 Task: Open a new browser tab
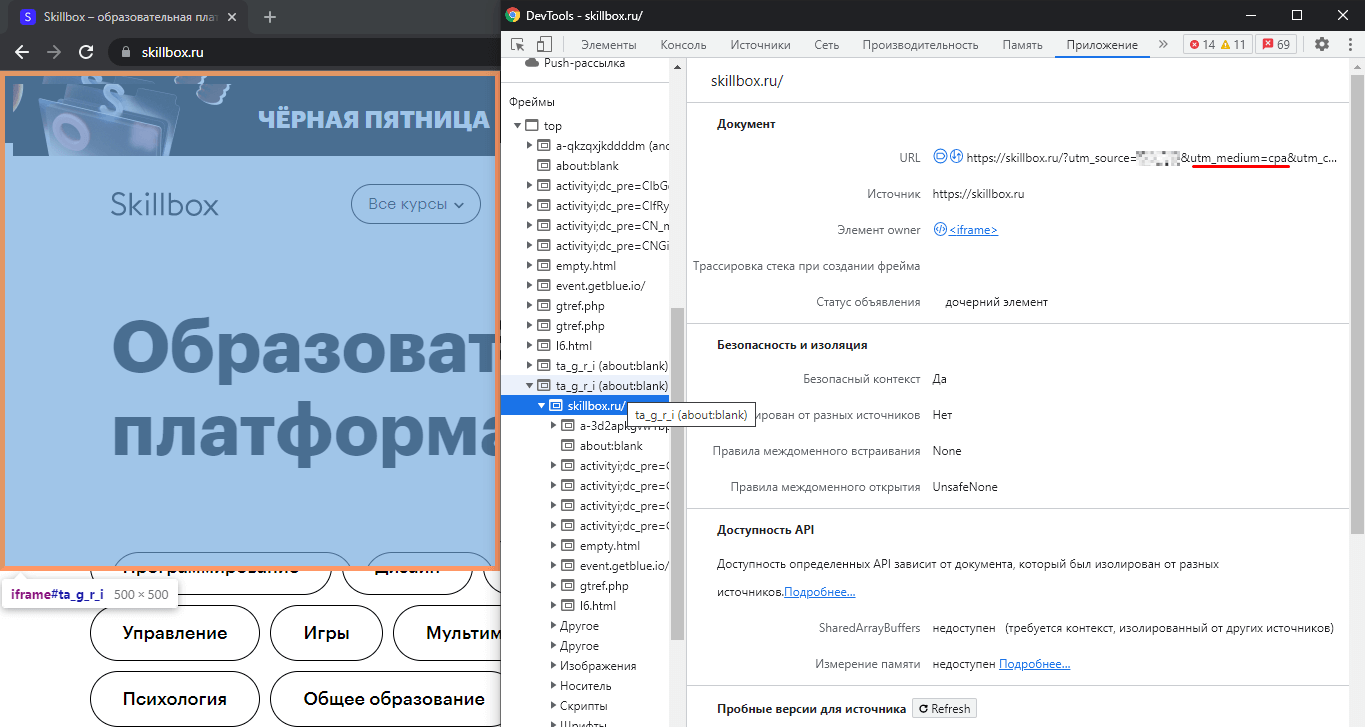(x=269, y=17)
